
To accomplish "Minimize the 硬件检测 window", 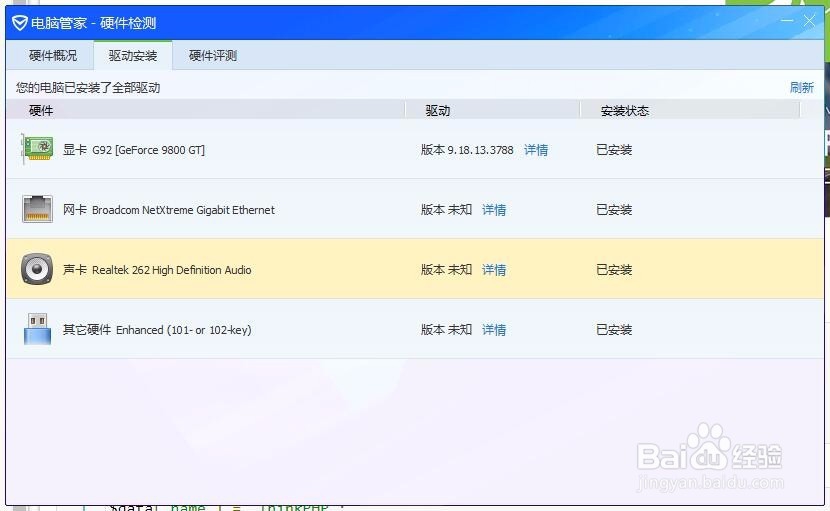I will point(787,21).
